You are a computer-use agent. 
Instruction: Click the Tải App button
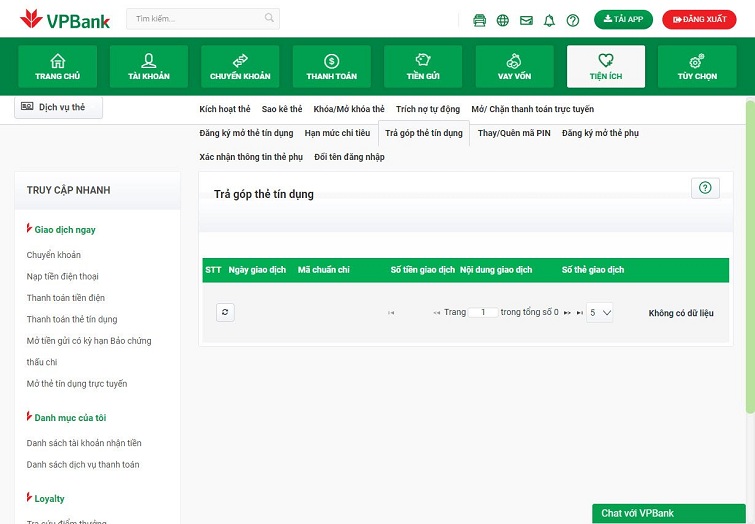tap(623, 19)
